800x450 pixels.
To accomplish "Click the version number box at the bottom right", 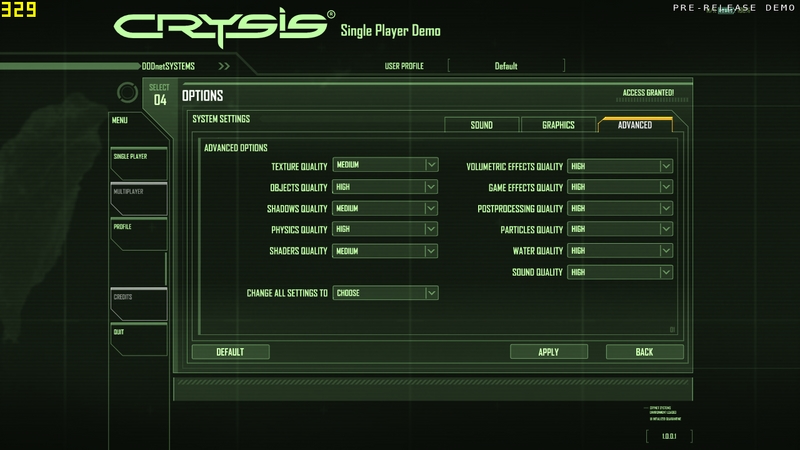I will 669,436.
